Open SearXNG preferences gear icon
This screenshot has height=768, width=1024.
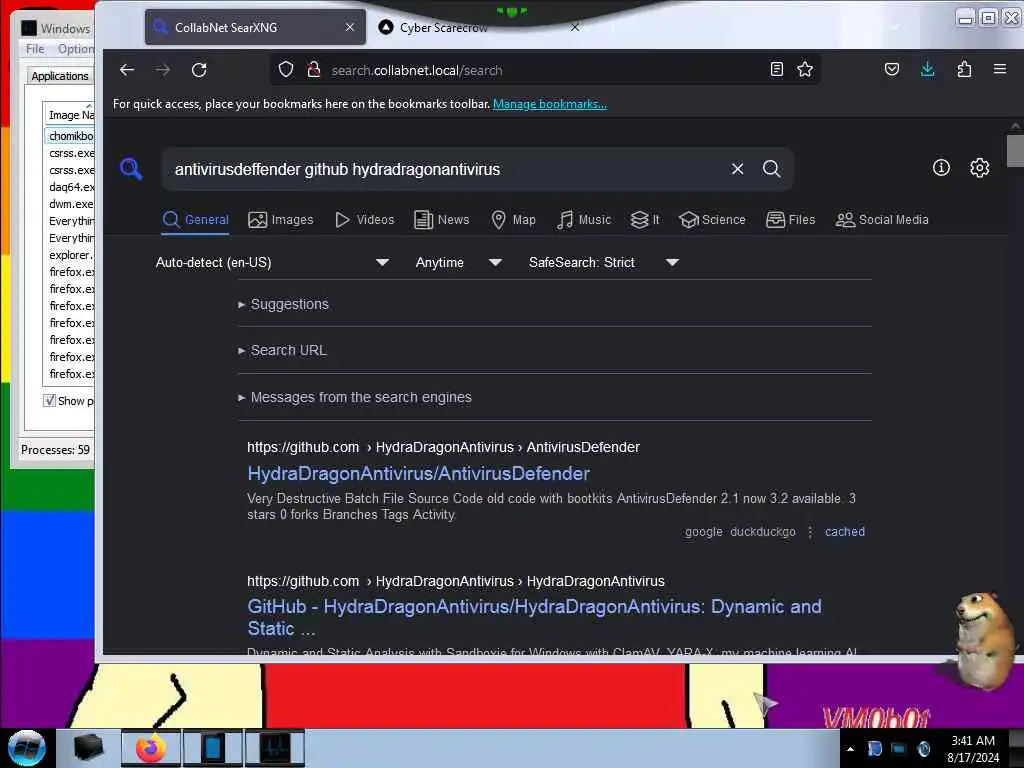pos(979,168)
